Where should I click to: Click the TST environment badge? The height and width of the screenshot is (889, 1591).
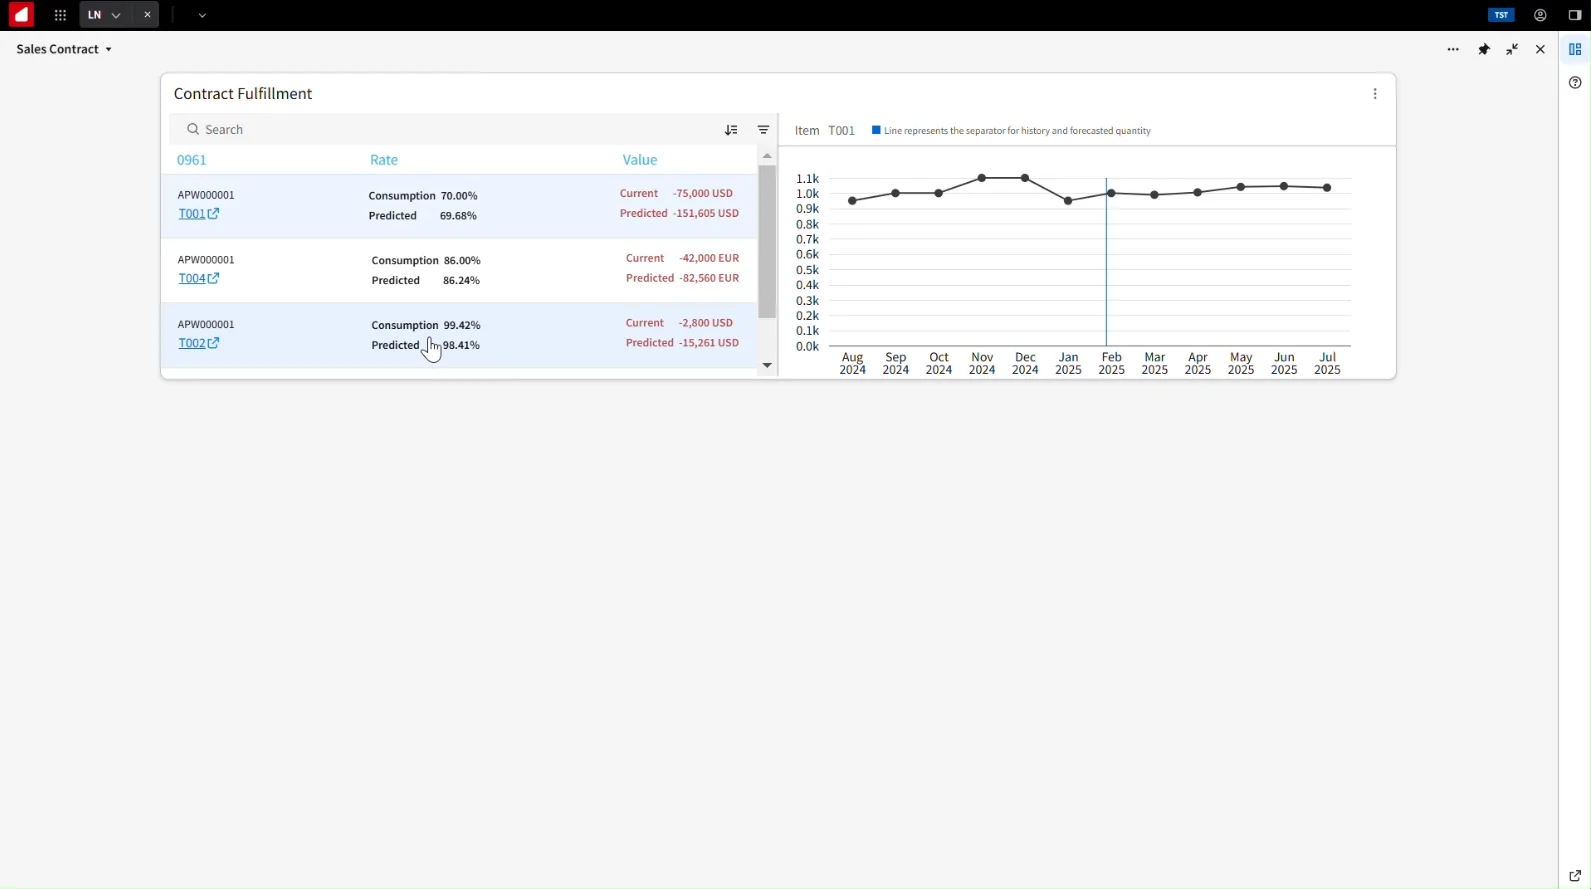1501,15
